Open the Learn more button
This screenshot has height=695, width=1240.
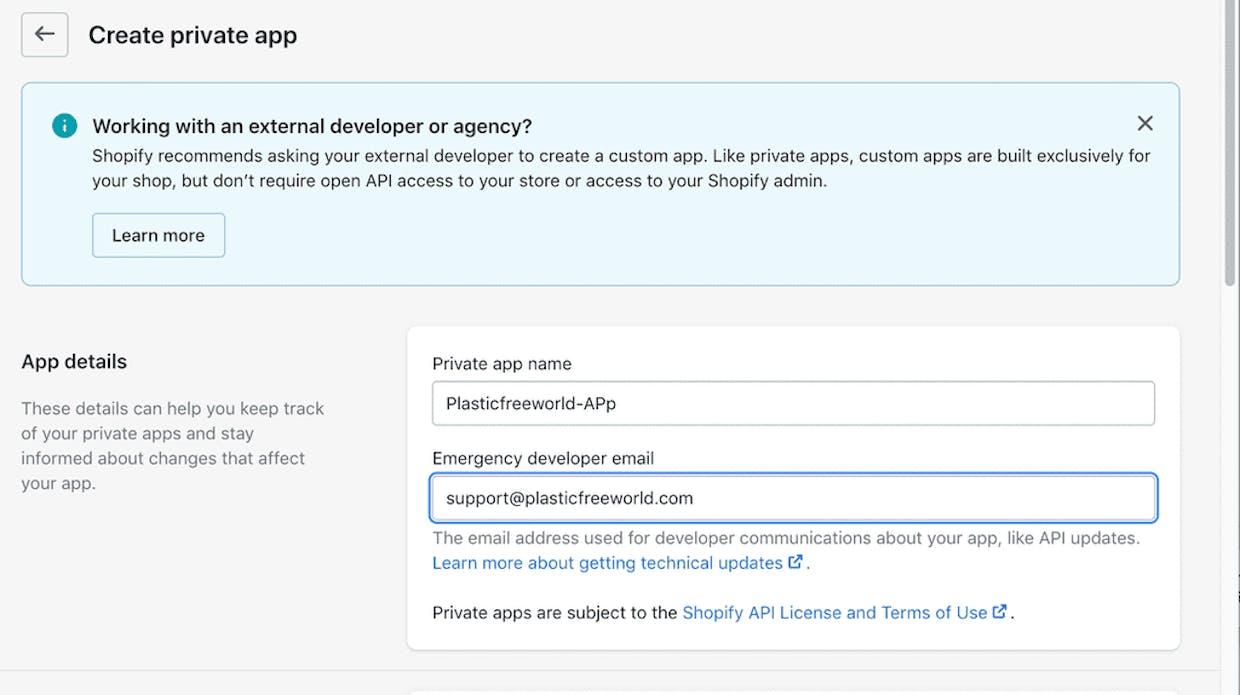pyautogui.click(x=158, y=235)
